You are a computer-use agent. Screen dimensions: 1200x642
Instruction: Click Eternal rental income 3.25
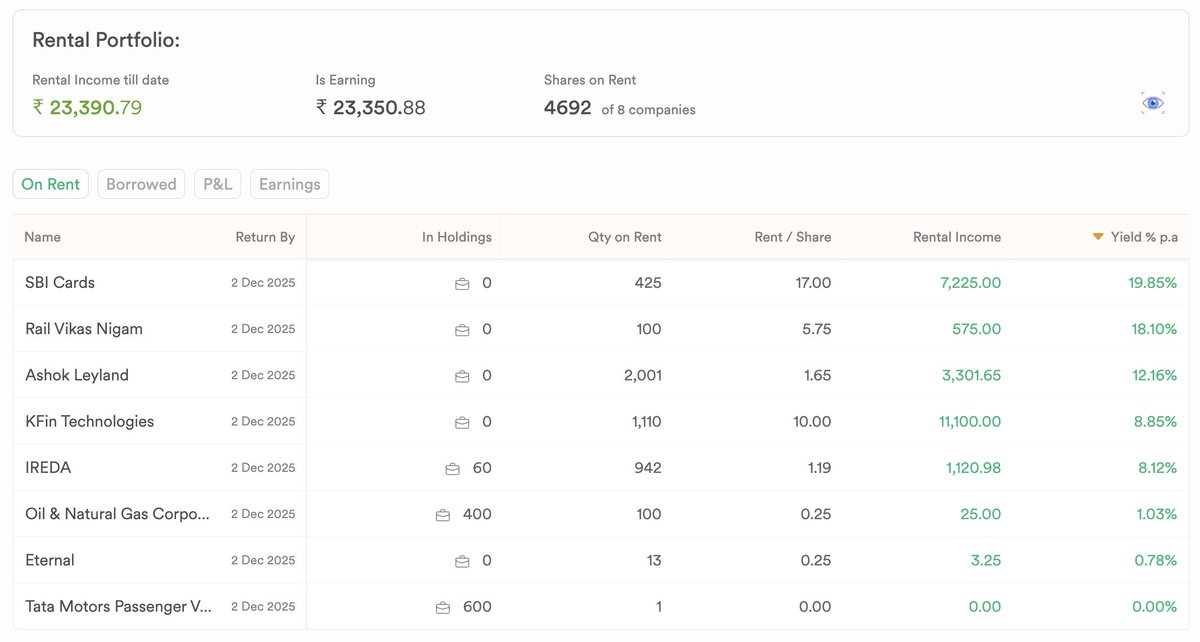[986, 560]
